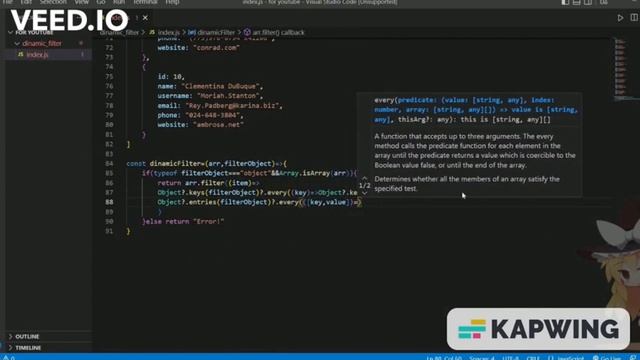640x360 pixels.
Task: Expand the OUTLINE panel
Action: (x=27, y=336)
